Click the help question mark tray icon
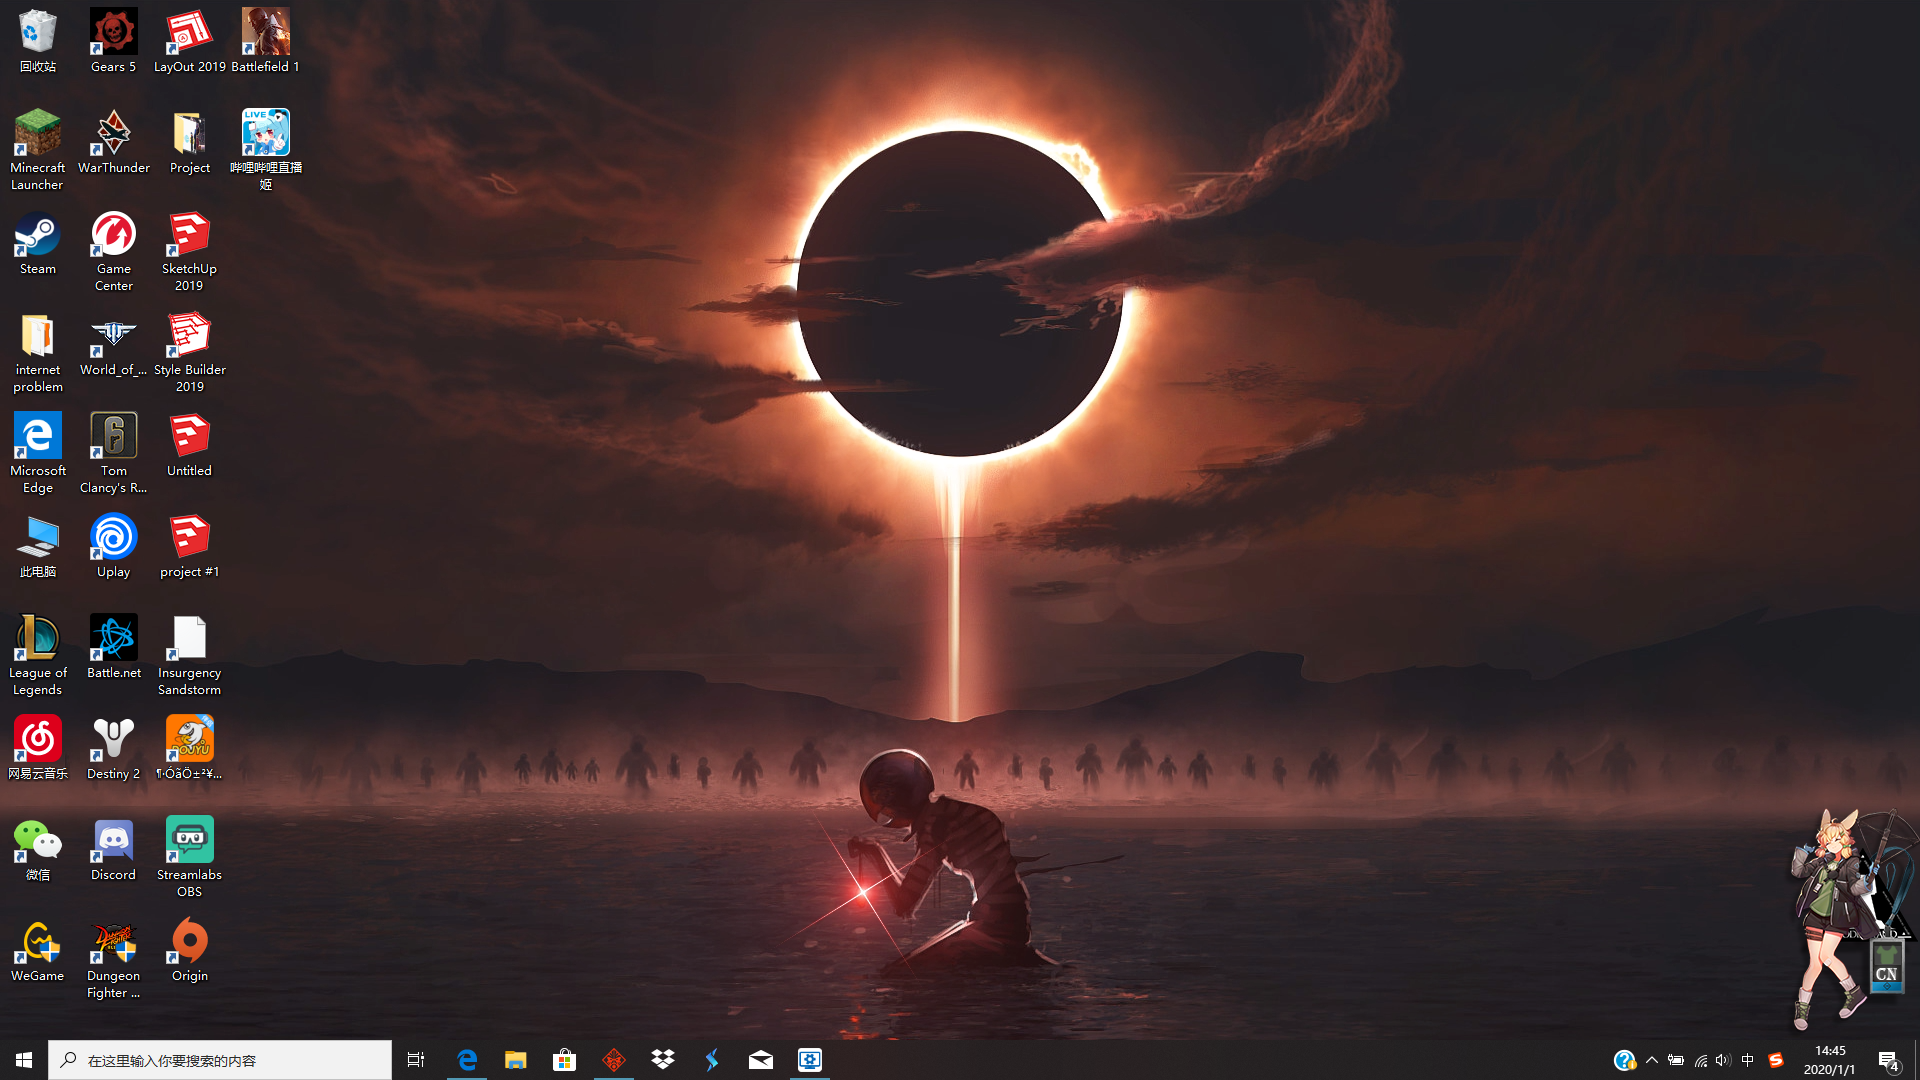 pos(1625,1060)
